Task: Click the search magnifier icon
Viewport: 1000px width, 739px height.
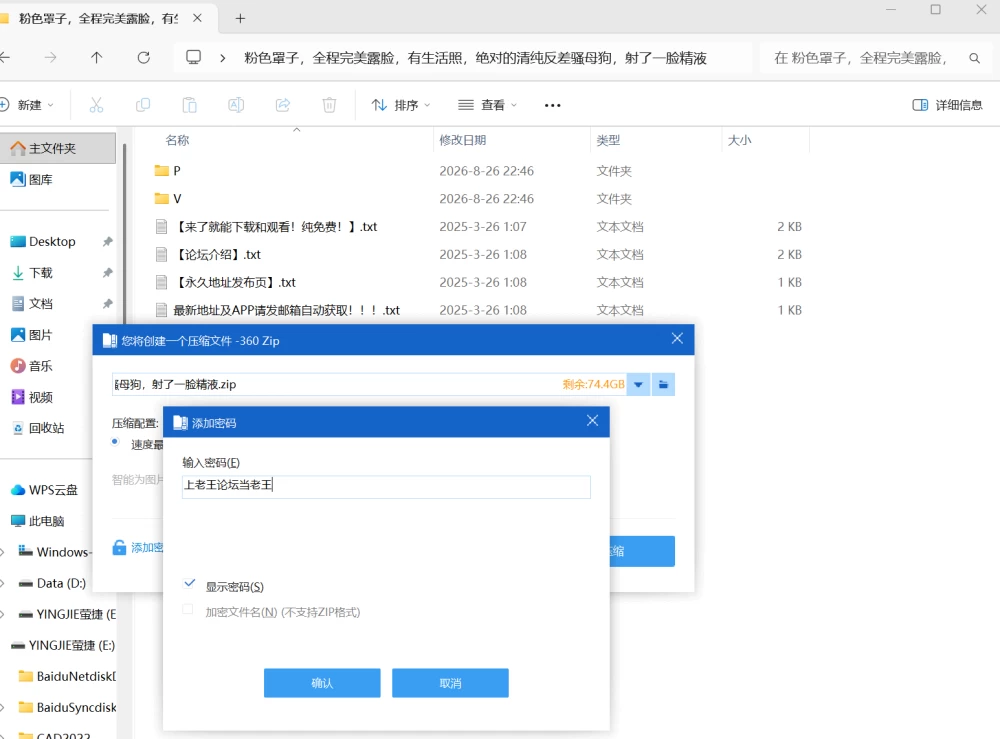Action: click(x=974, y=58)
